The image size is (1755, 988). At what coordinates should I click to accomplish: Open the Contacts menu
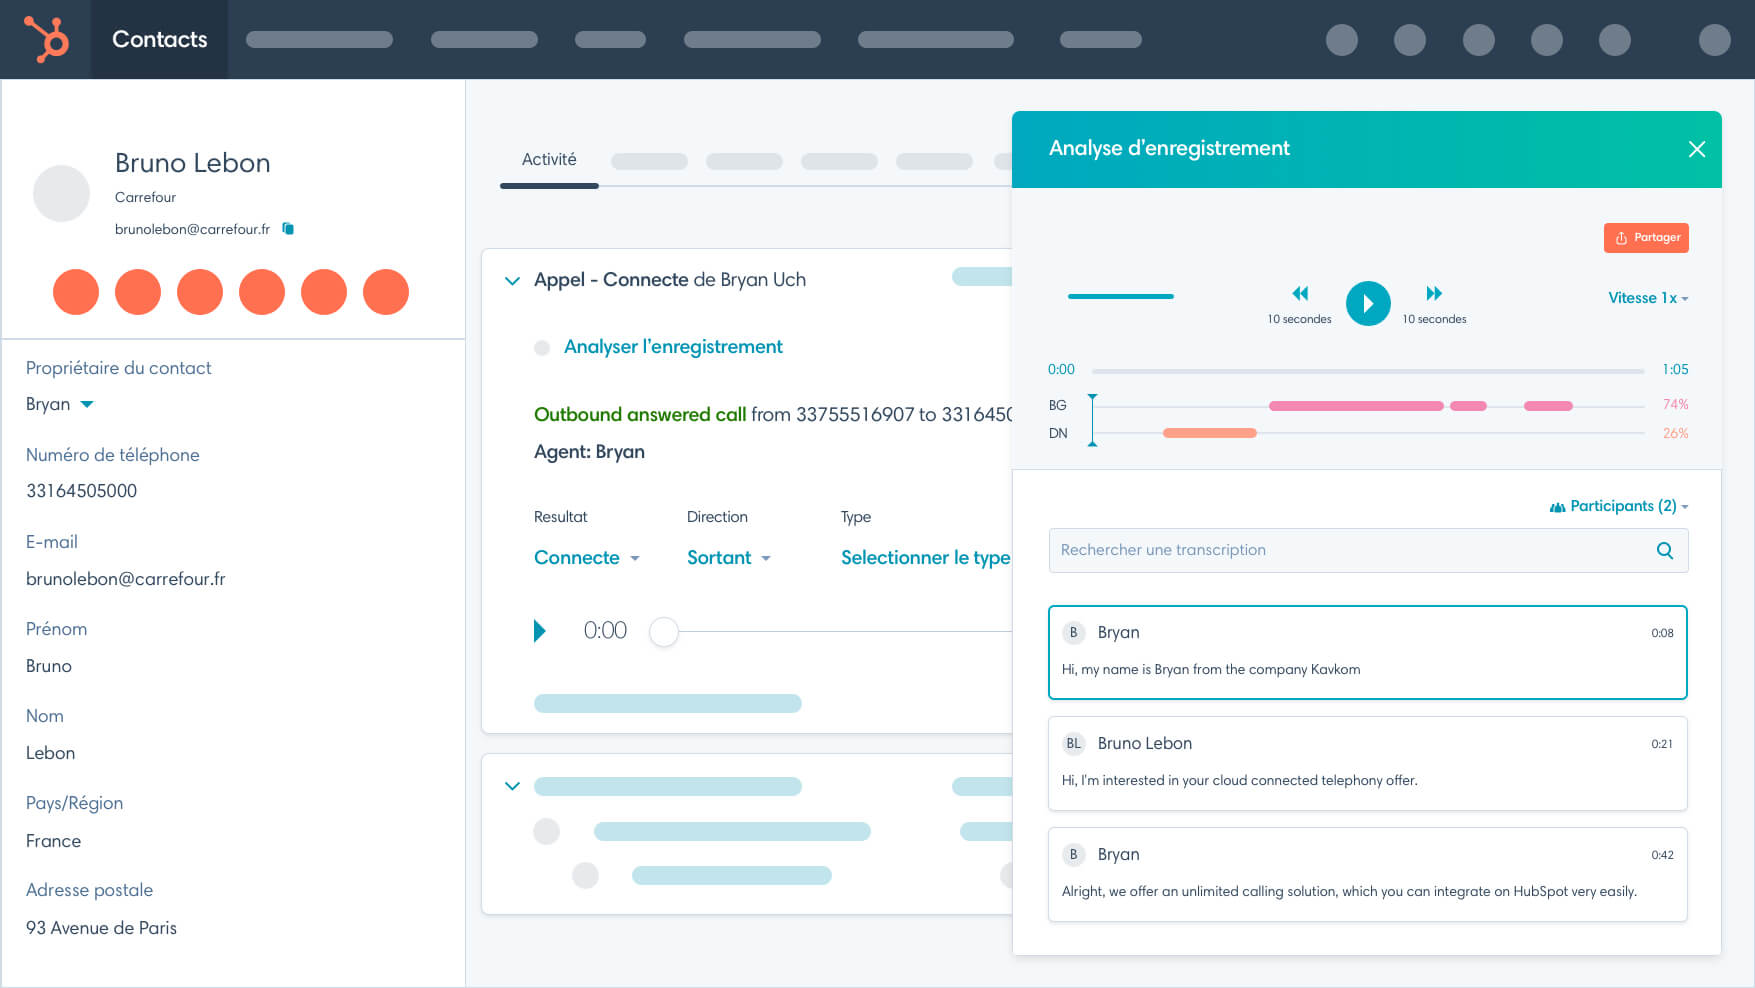pos(160,39)
